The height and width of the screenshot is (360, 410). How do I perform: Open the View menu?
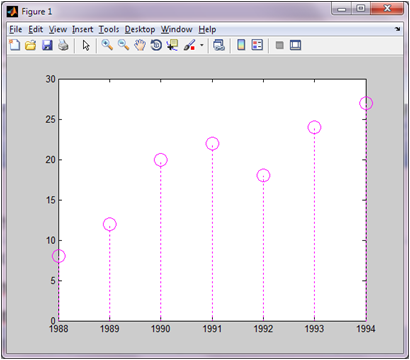[x=58, y=30]
